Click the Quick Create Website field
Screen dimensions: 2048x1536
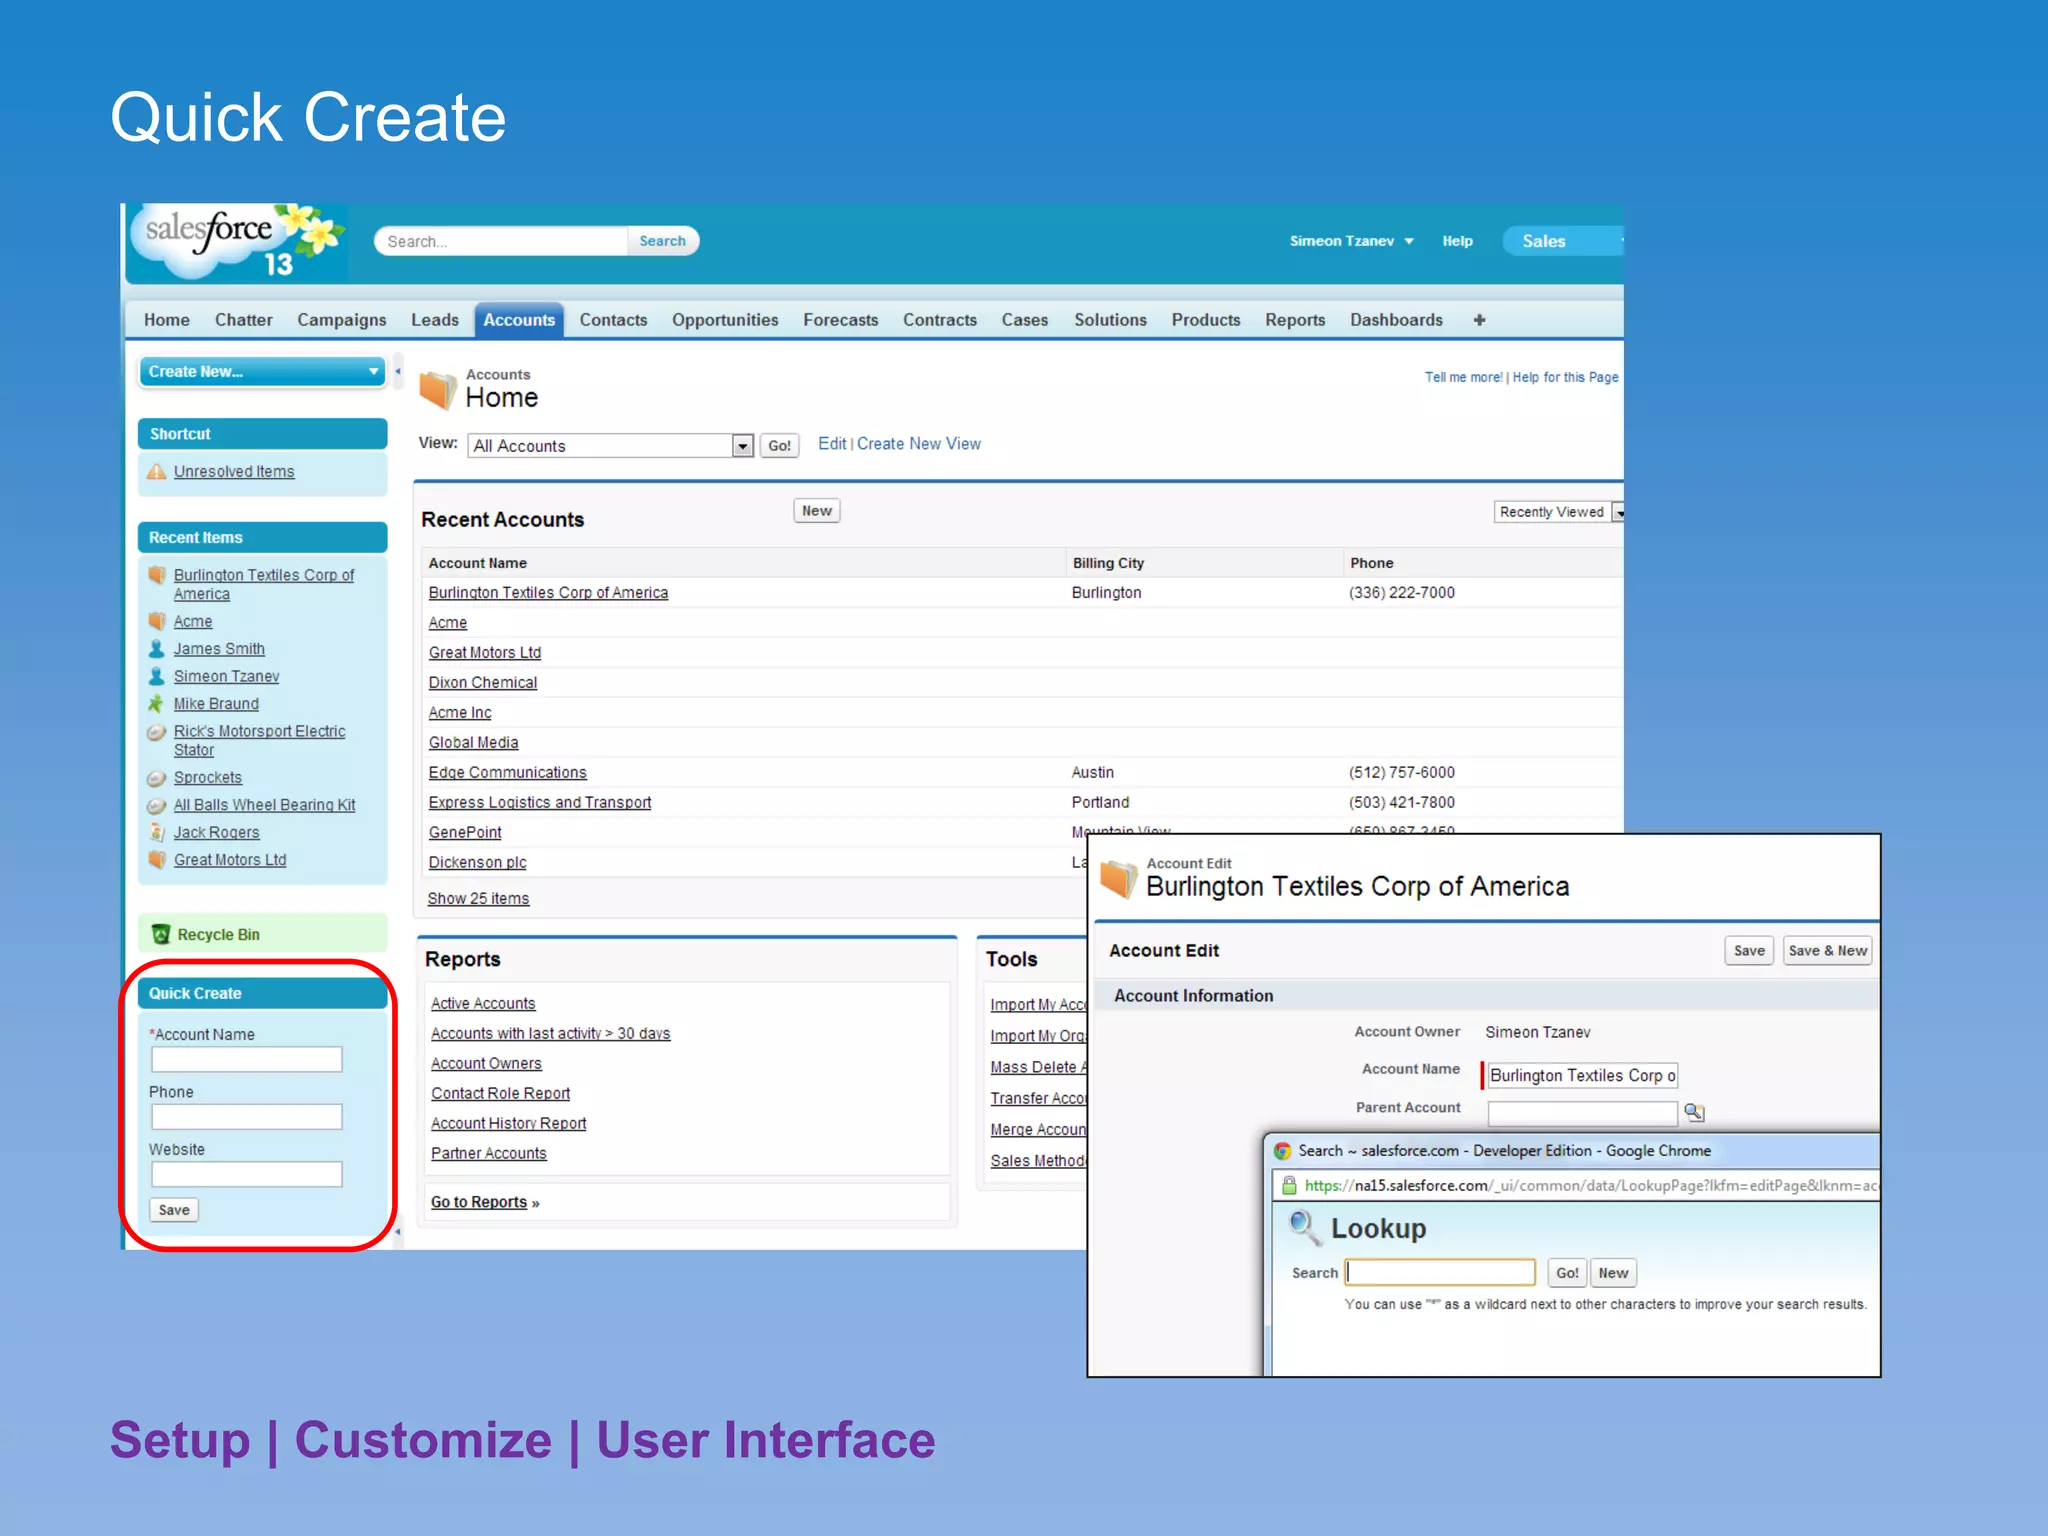click(247, 1174)
